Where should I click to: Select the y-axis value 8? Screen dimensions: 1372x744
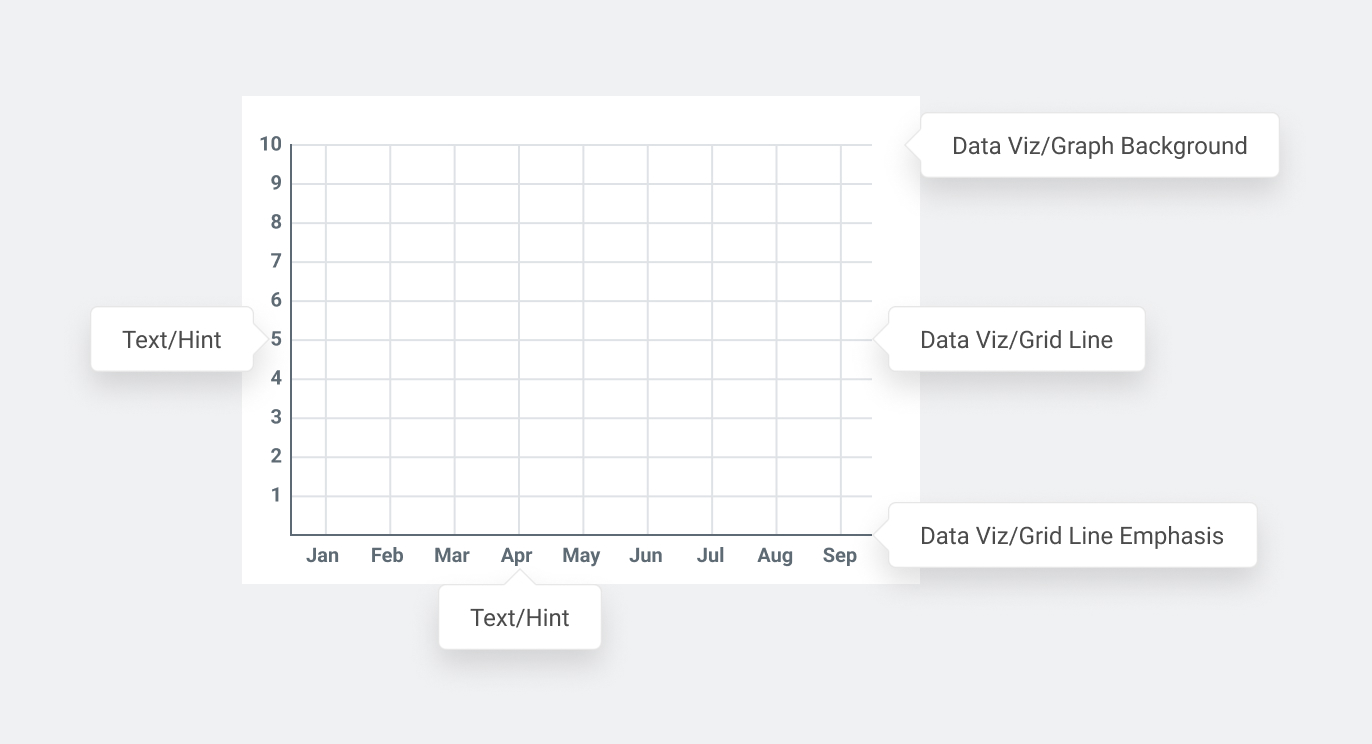click(x=276, y=222)
